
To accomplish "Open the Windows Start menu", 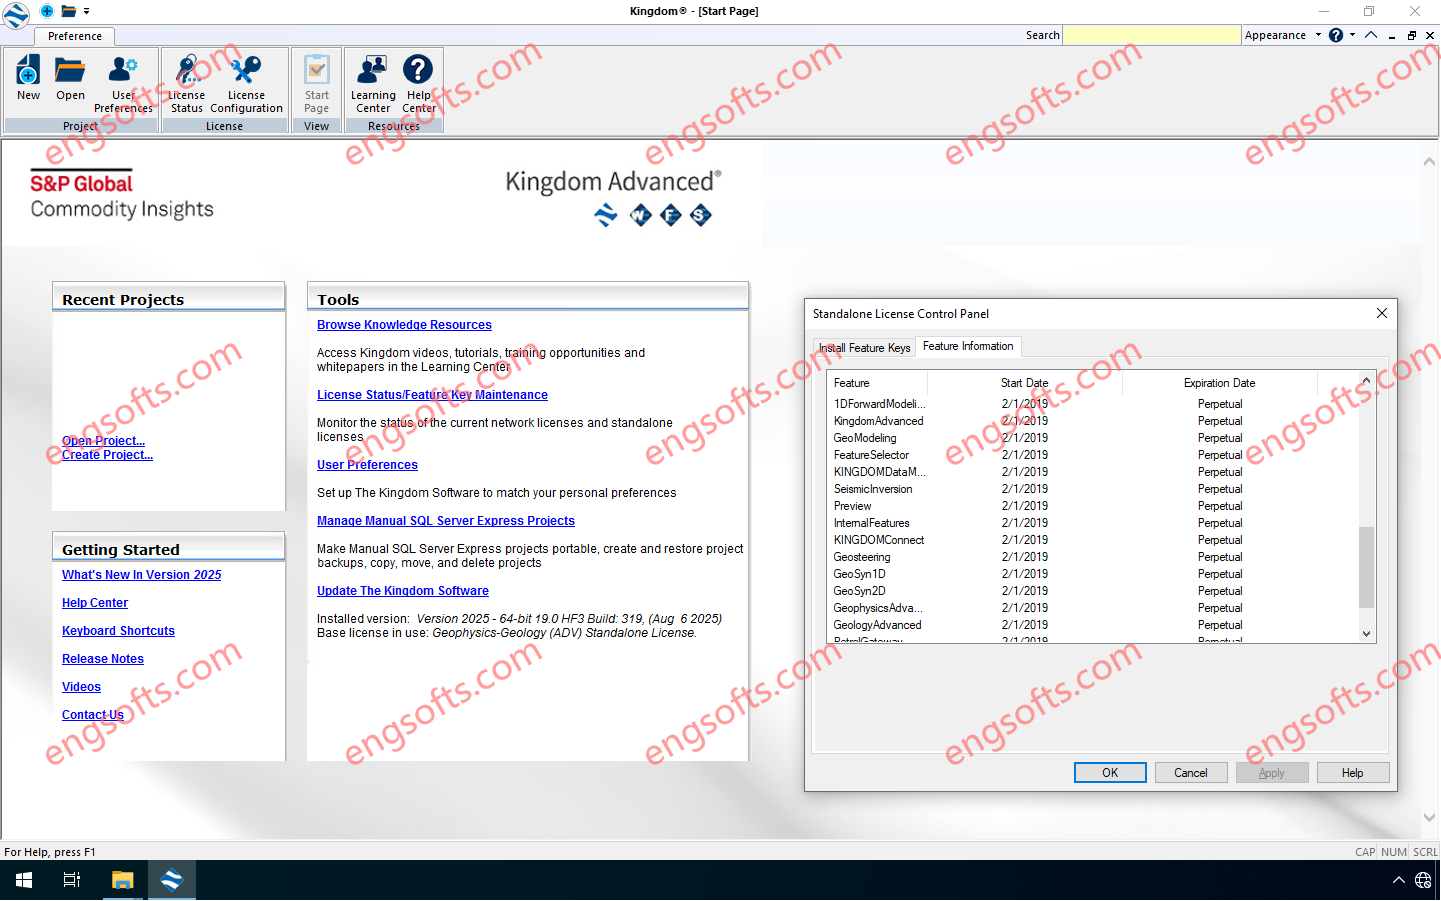I will pos(24,880).
